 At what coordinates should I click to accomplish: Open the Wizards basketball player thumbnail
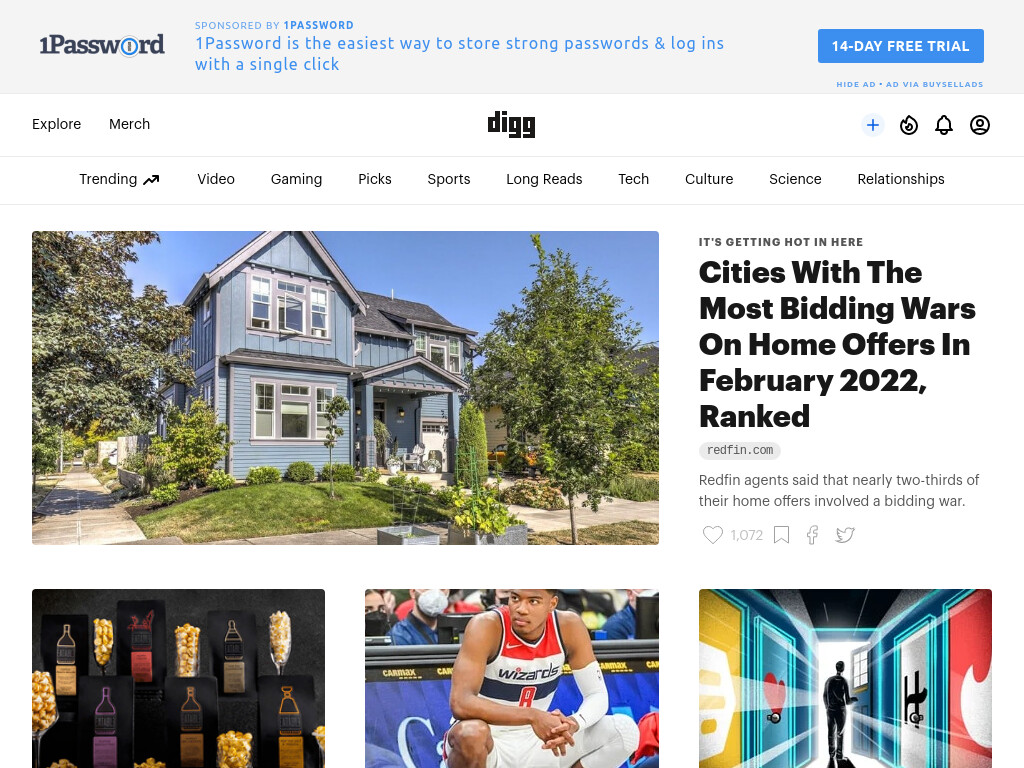[x=512, y=679]
